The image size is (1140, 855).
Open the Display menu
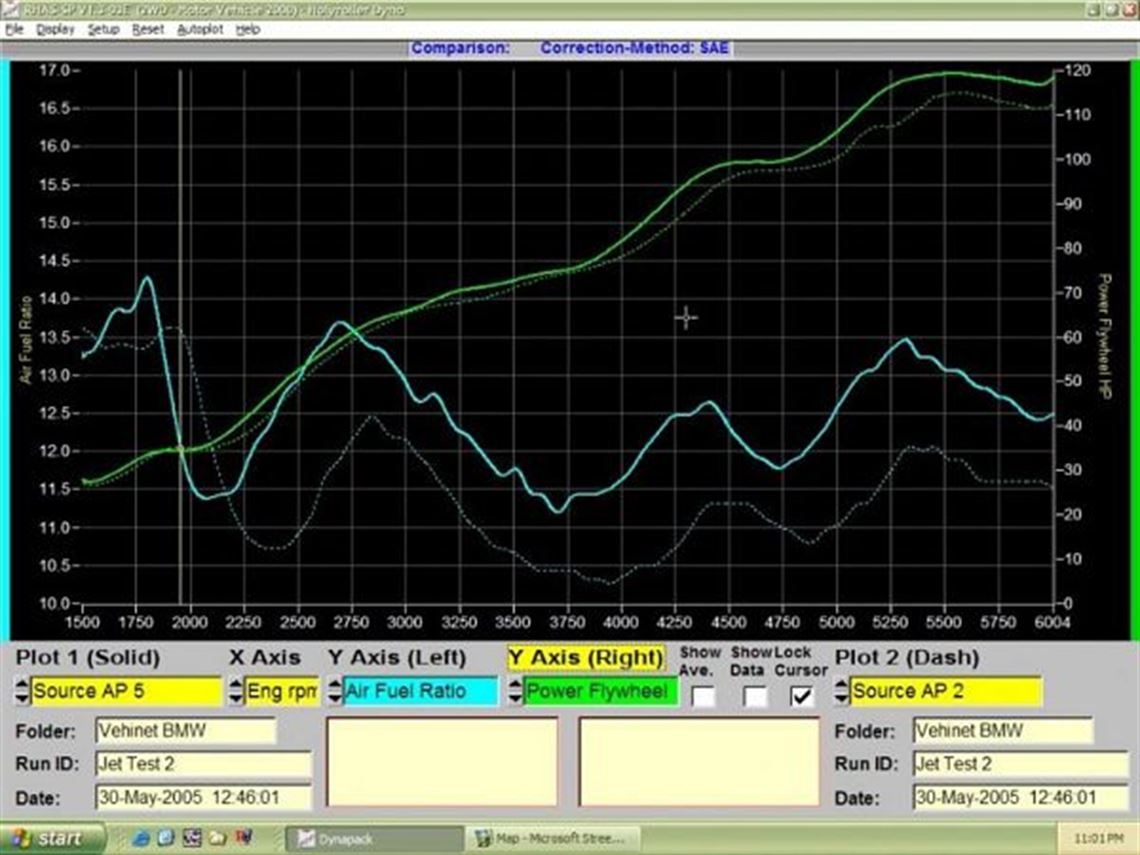55,30
